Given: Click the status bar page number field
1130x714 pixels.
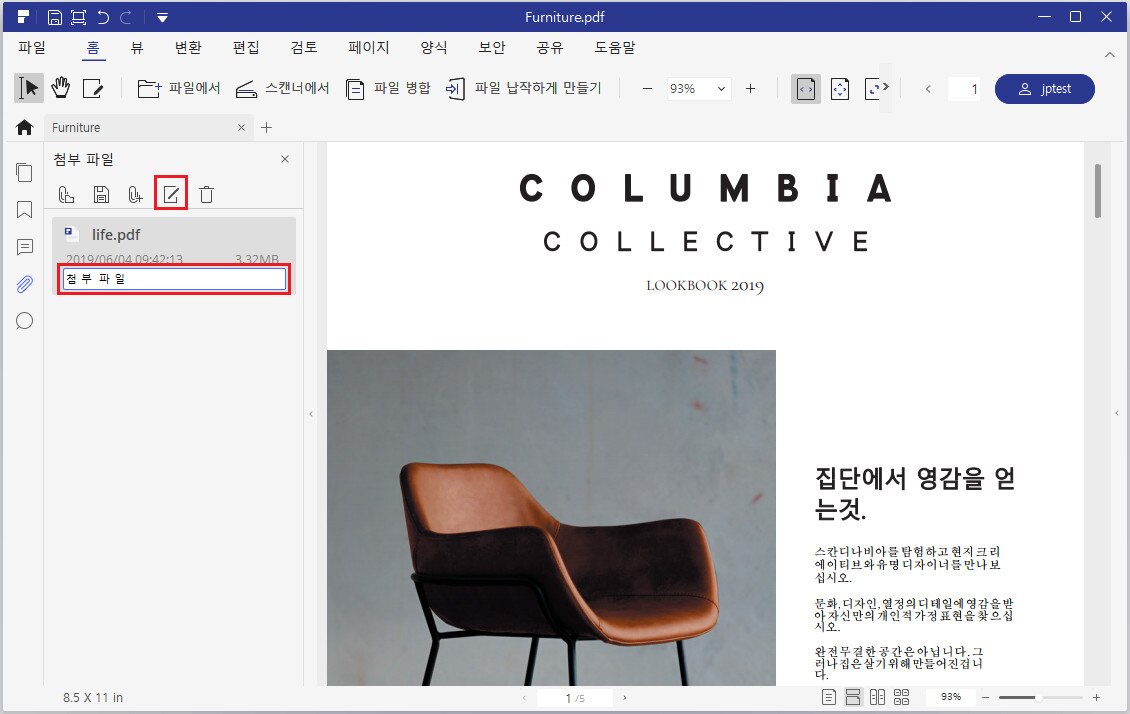Looking at the screenshot, I should 575,697.
